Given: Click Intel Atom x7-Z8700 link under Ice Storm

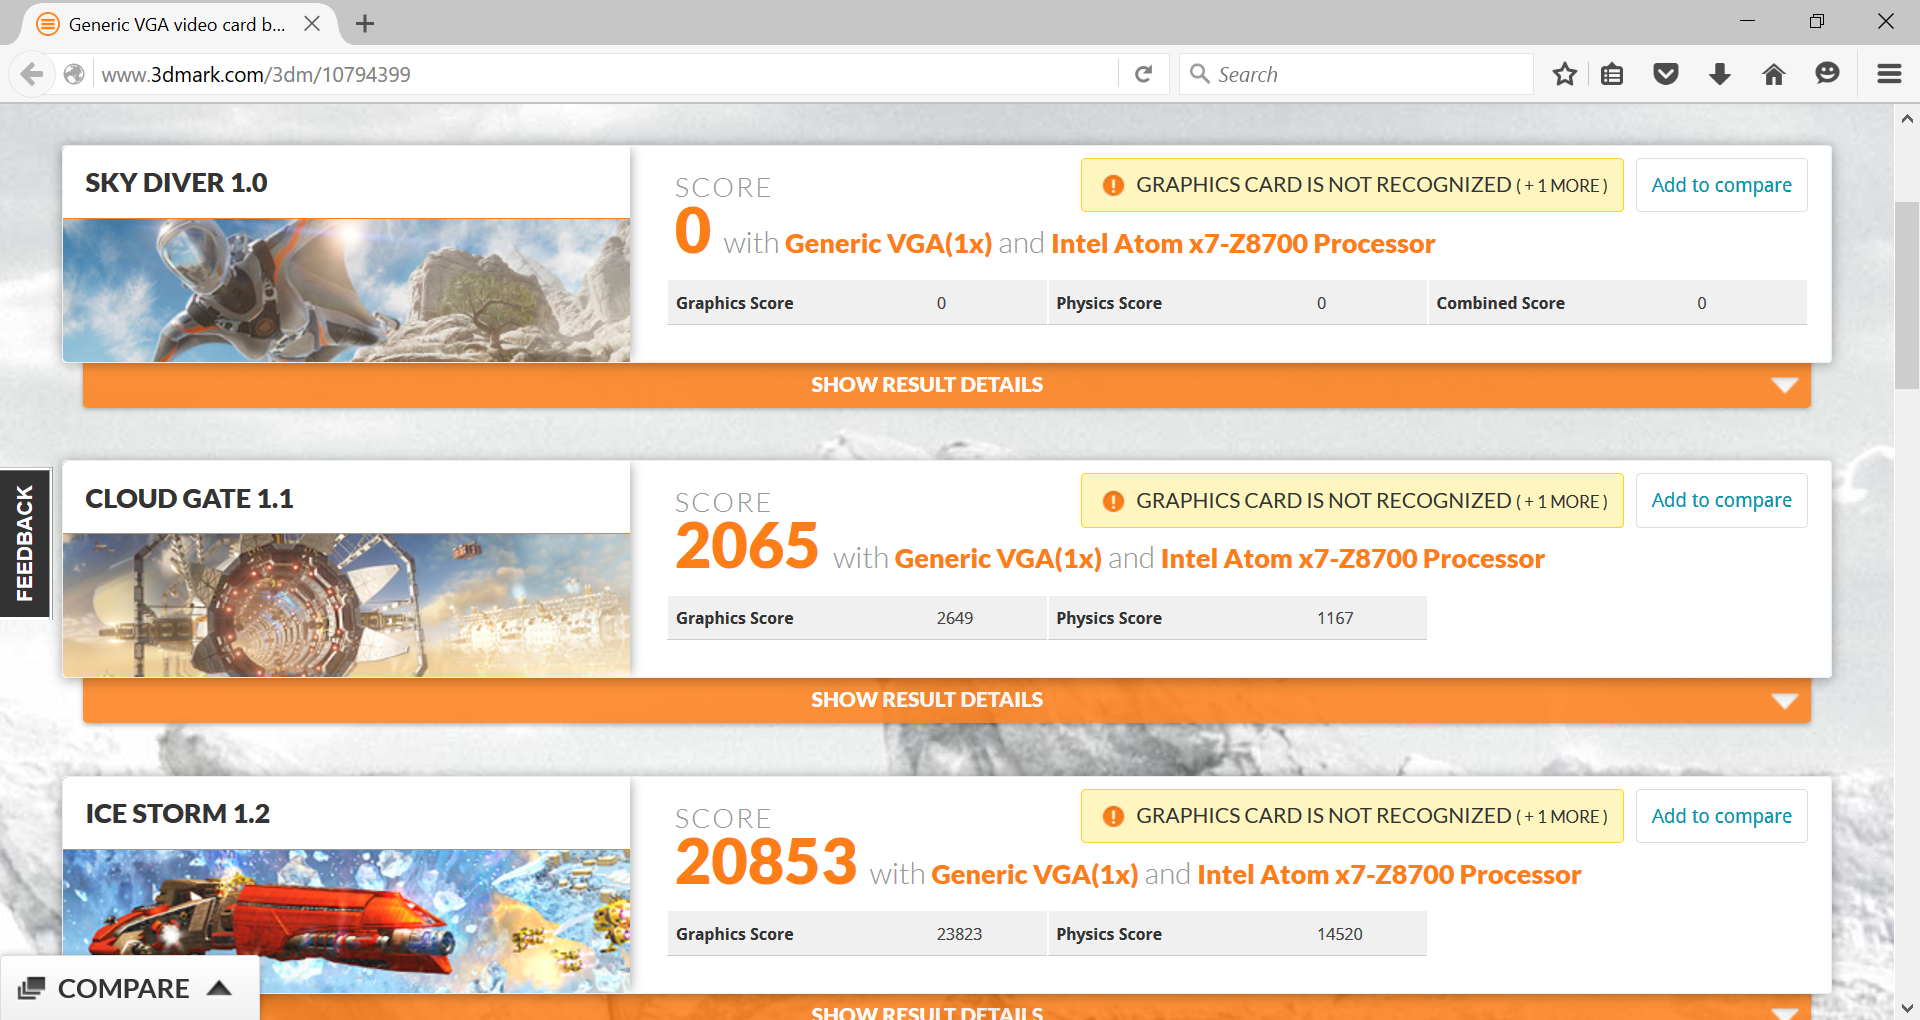Looking at the screenshot, I should tap(1389, 874).
